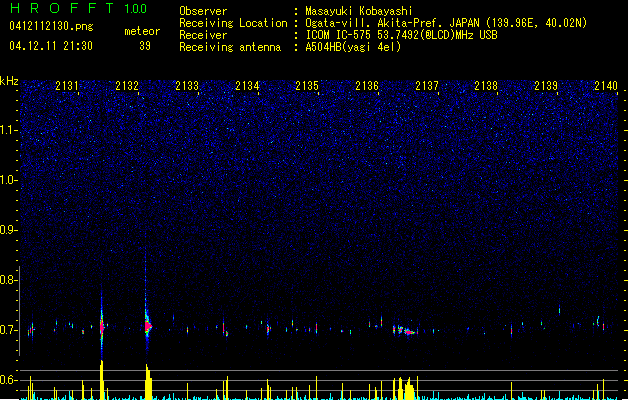The image size is (629, 400).
Task: Click the 'Receiving Location' label
Action: (233, 23)
